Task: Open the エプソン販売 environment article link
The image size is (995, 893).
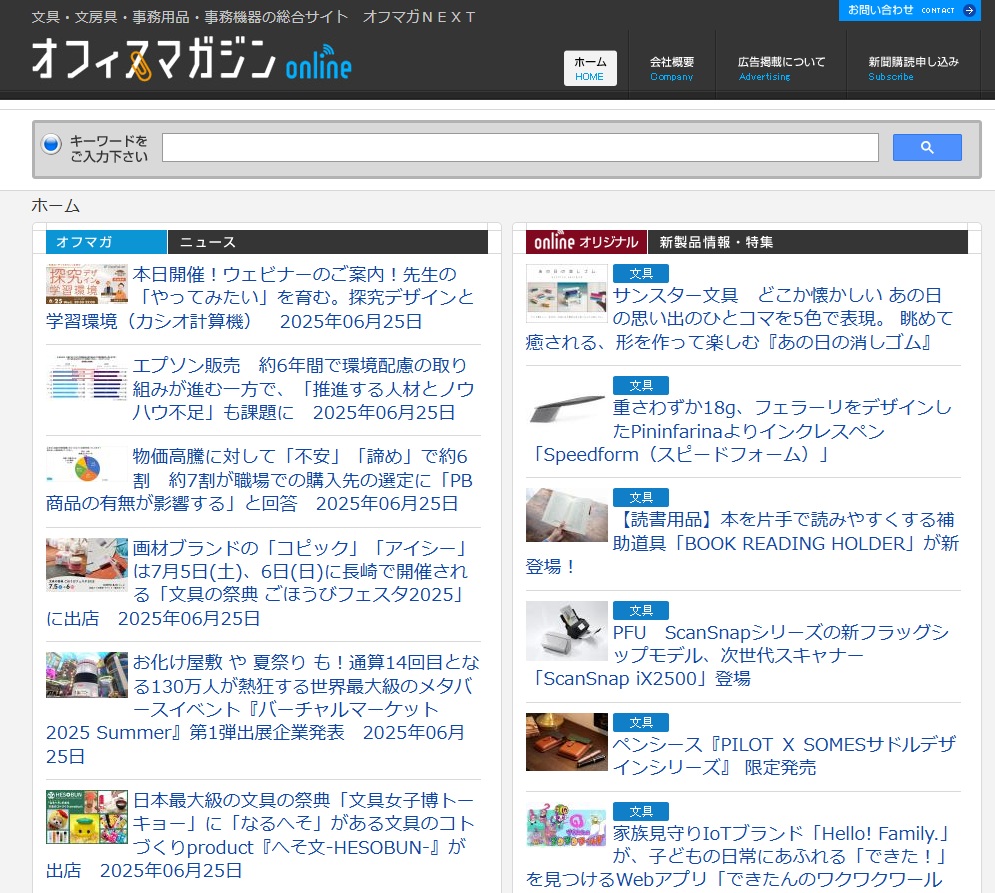Action: point(302,388)
